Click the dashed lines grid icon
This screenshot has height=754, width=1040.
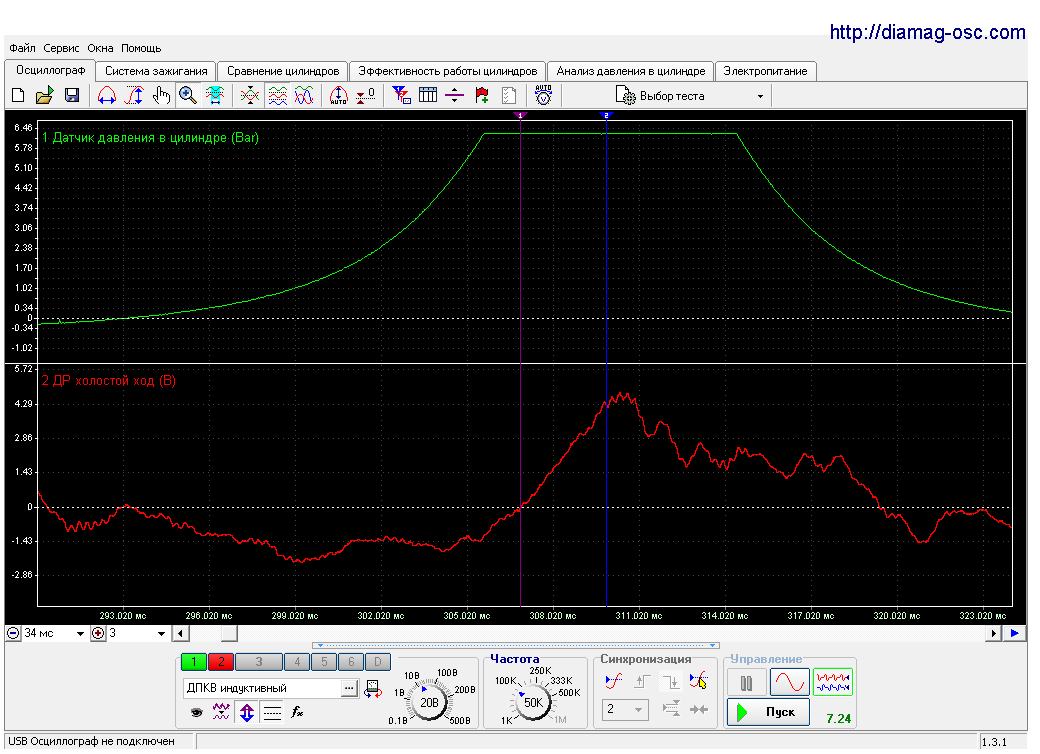point(272,713)
